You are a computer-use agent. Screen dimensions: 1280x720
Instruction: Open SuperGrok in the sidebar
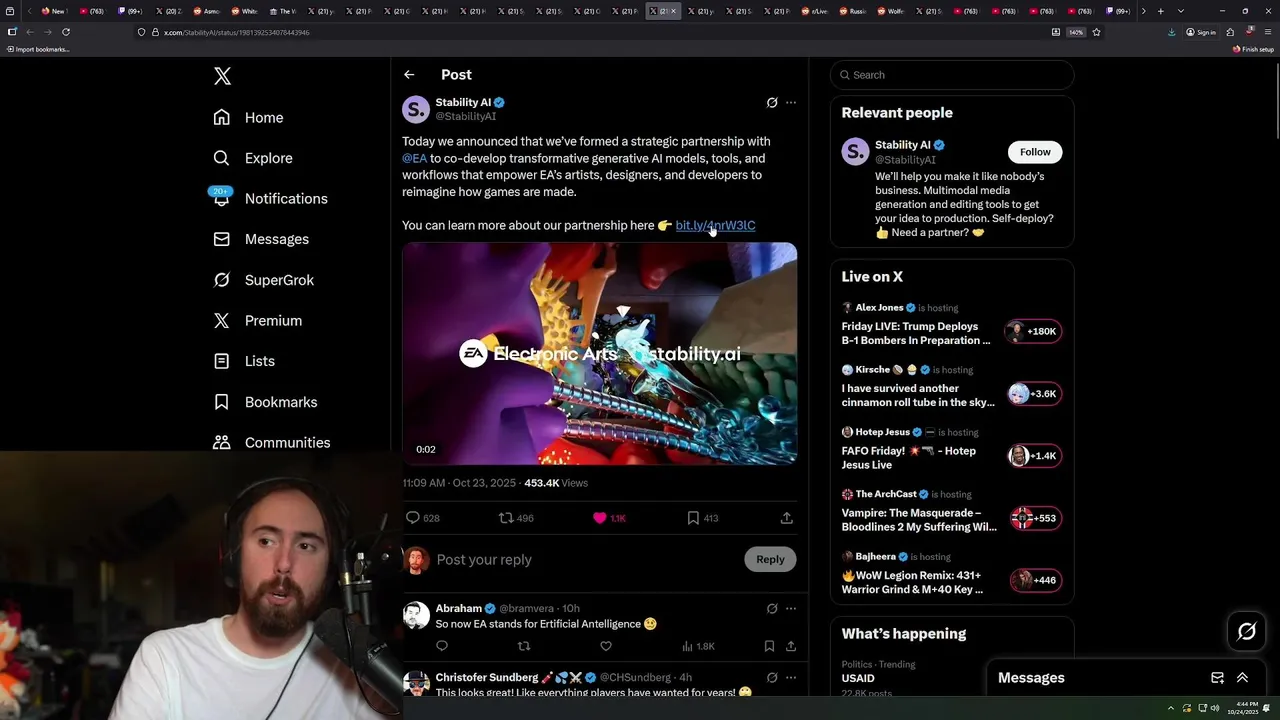click(264, 280)
